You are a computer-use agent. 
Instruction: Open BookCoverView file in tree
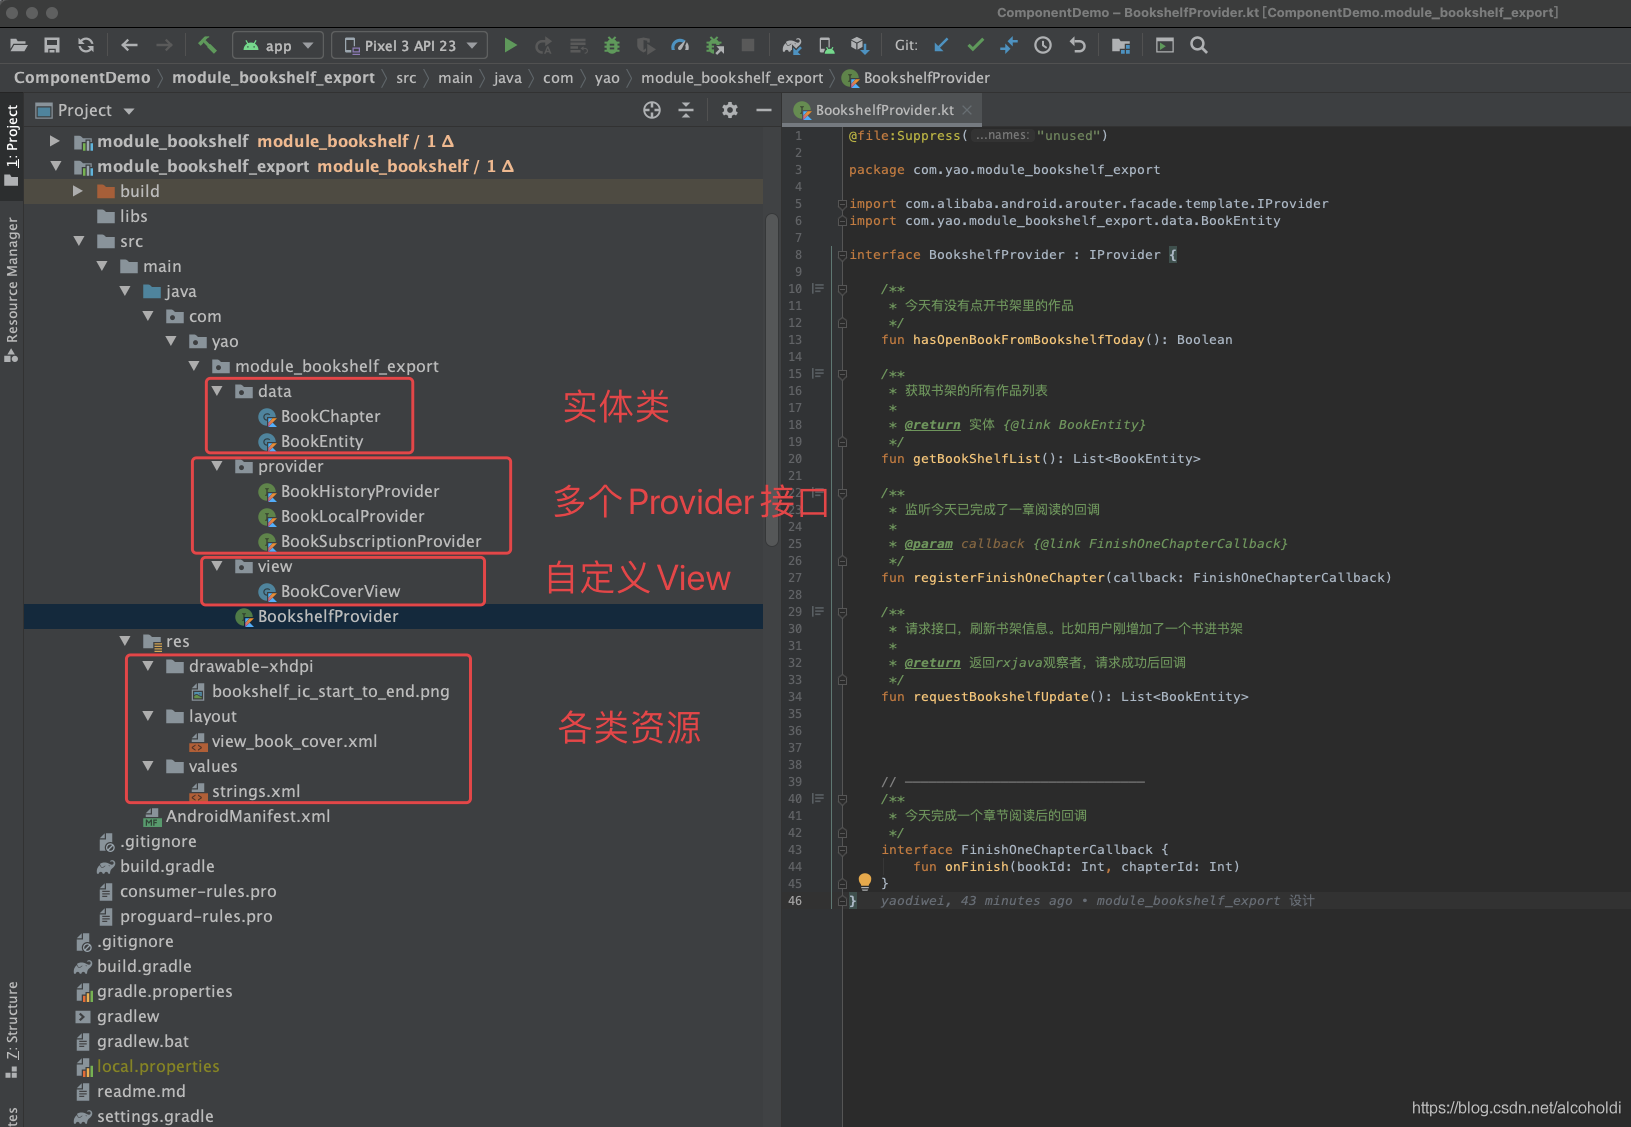pyautogui.click(x=340, y=591)
